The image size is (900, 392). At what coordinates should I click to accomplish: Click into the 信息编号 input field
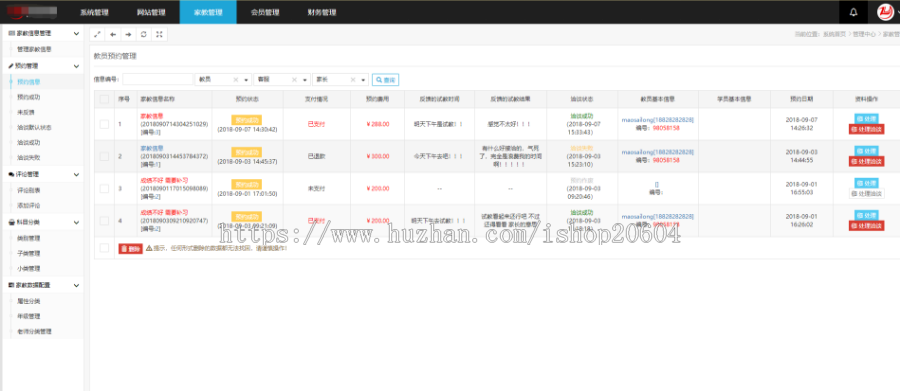(158, 80)
